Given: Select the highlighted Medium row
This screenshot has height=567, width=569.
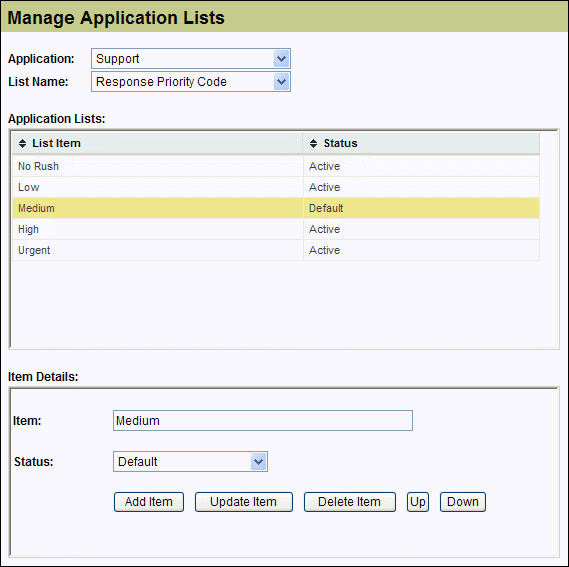Looking at the screenshot, I should pos(276,208).
